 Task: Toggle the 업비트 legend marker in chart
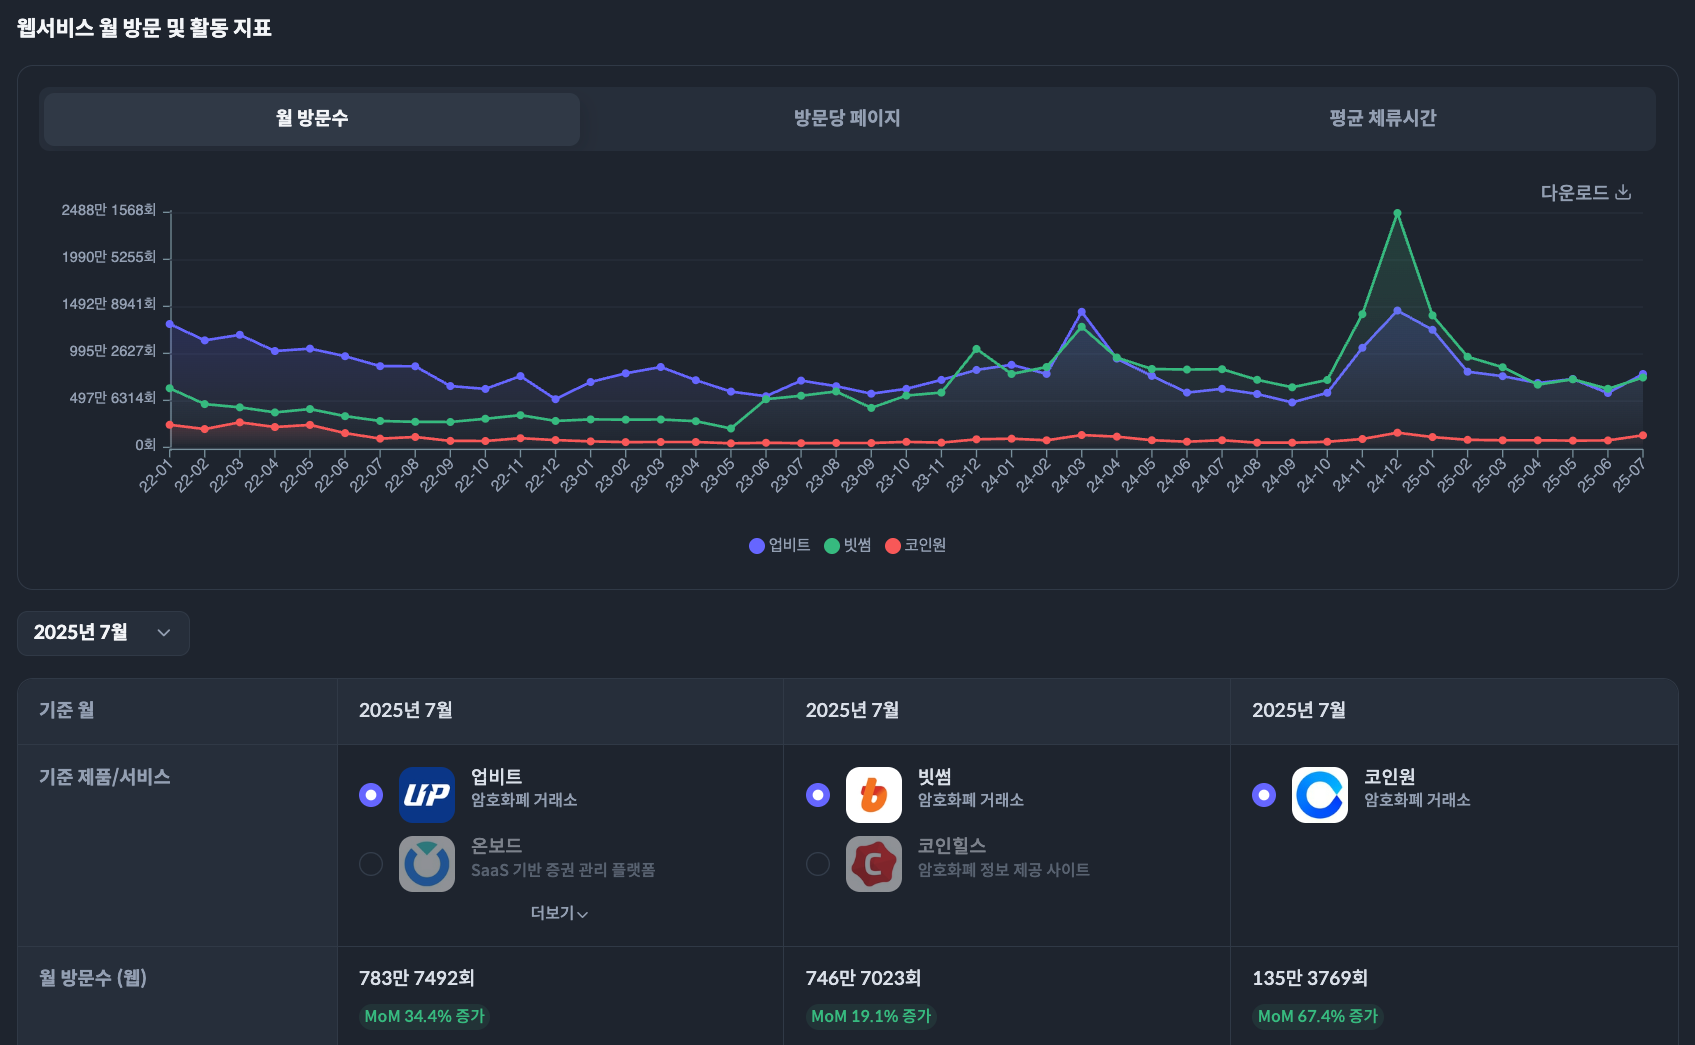click(757, 545)
